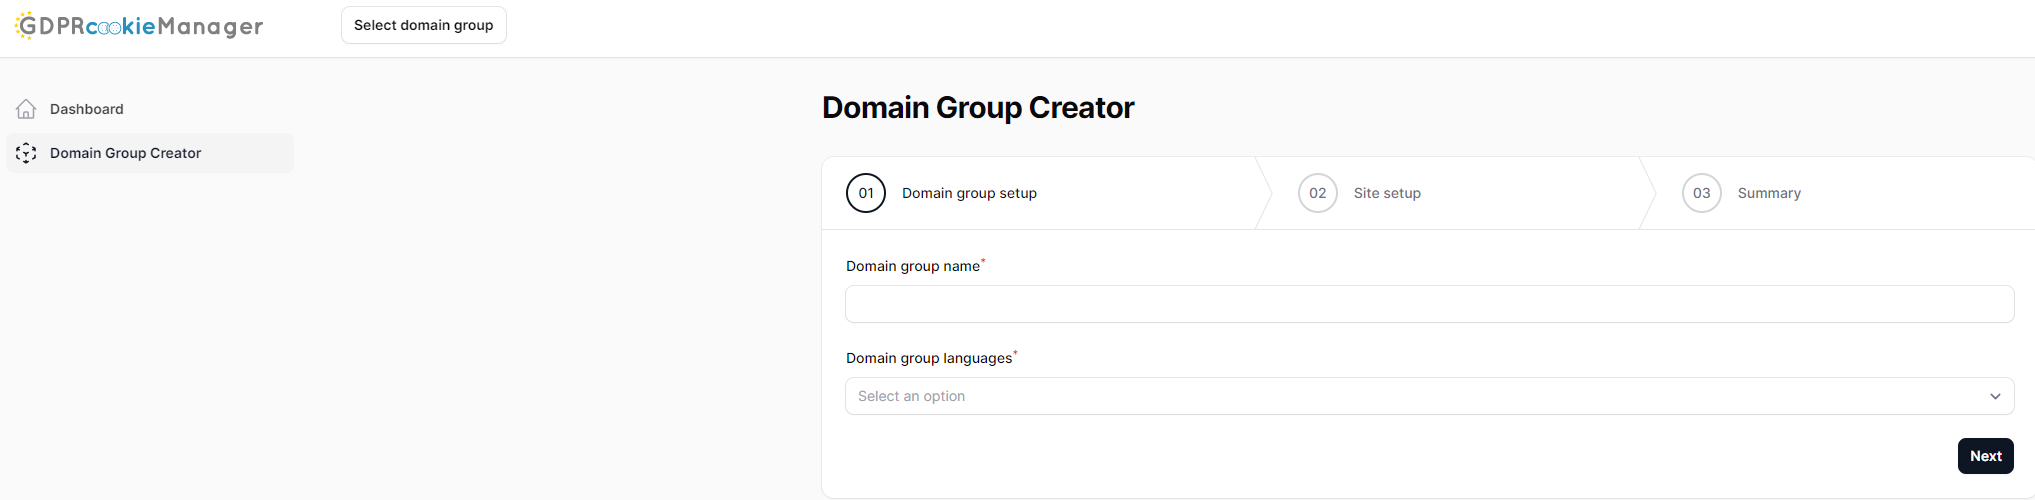Click the step 03 circle icon
Image resolution: width=2035 pixels, height=500 pixels.
(x=1702, y=193)
